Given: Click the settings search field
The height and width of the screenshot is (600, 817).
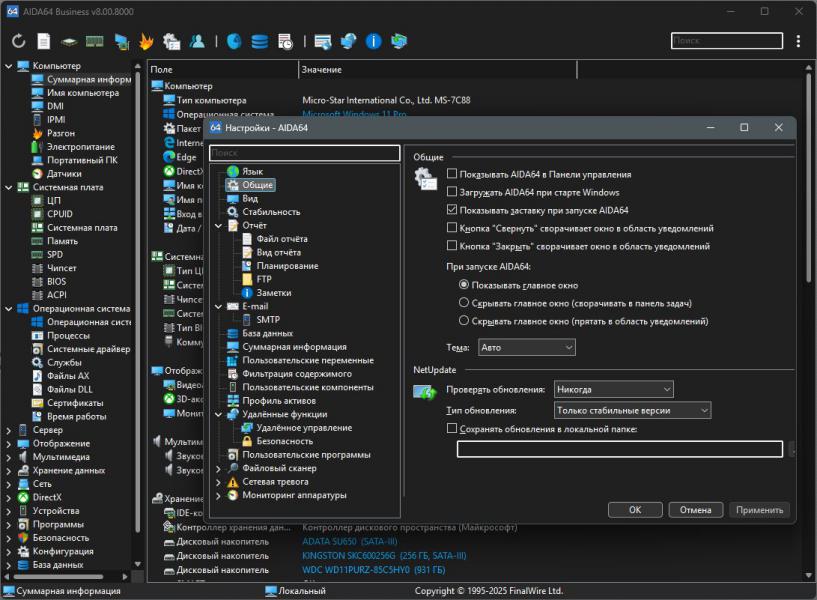Looking at the screenshot, I should [x=304, y=153].
